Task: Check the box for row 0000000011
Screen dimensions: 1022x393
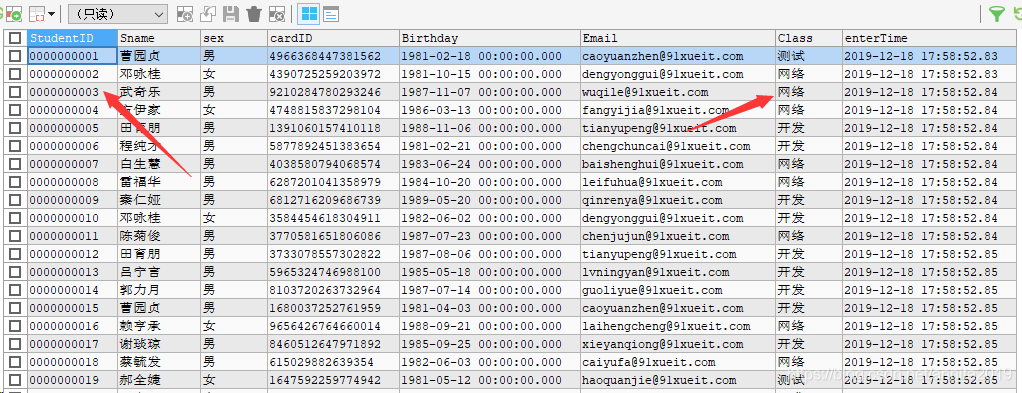Action: point(15,236)
